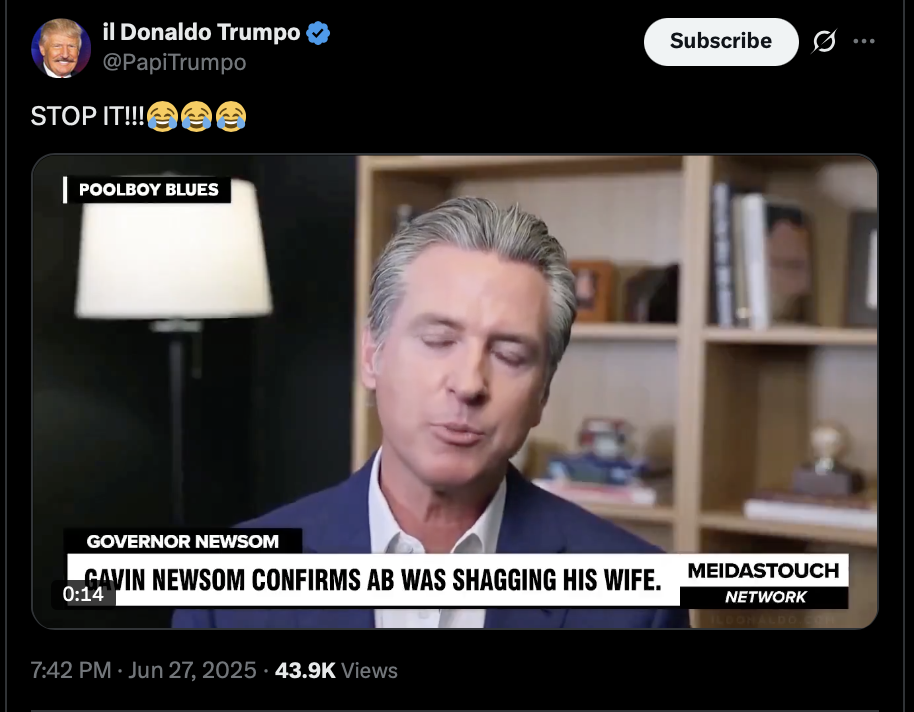Open the 7:42 PM timestamp link

pos(71,670)
